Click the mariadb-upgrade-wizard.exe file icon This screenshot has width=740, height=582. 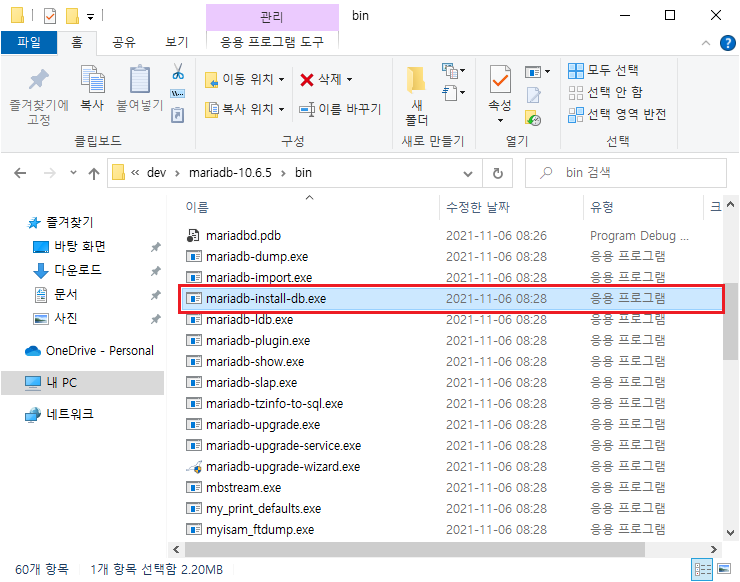point(194,467)
